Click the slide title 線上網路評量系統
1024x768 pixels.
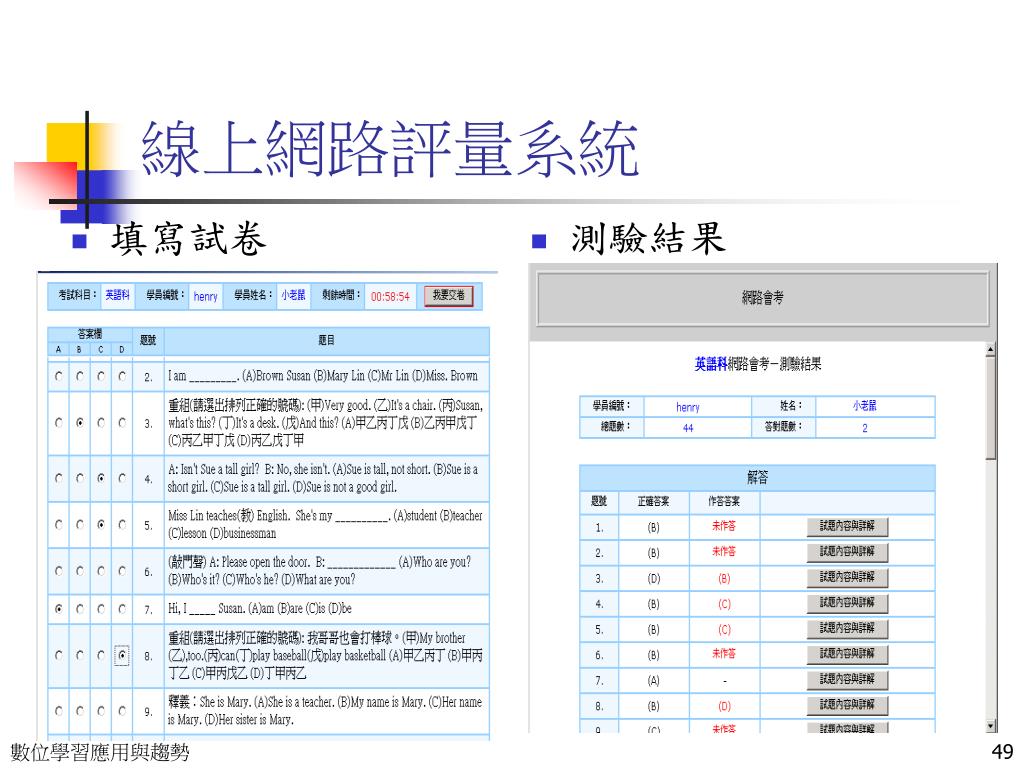[390, 150]
